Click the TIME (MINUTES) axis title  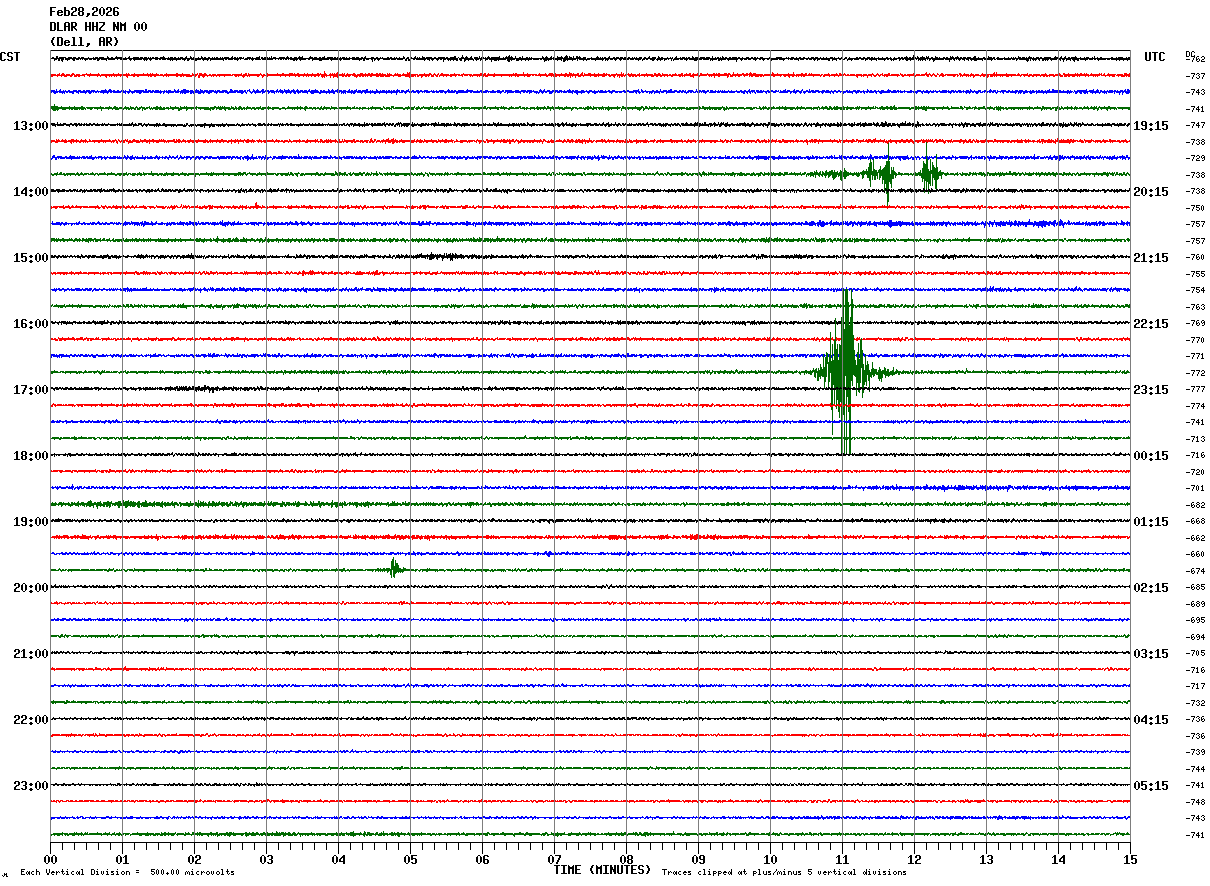[x=602, y=870]
